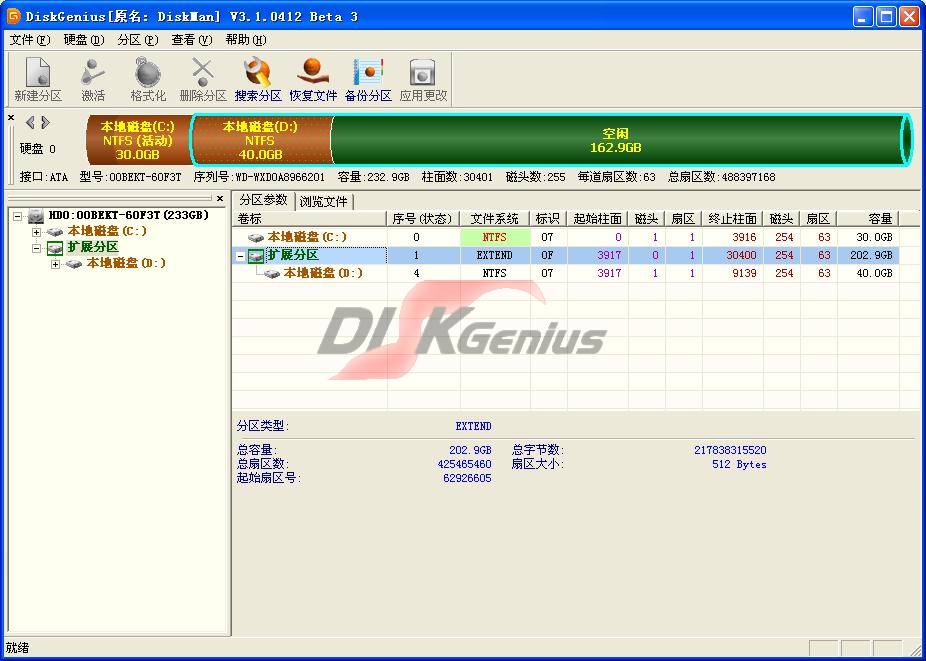Viewport: 926px width, 661px height.
Task: Click the NTFS cell in the C: row
Action: click(495, 237)
